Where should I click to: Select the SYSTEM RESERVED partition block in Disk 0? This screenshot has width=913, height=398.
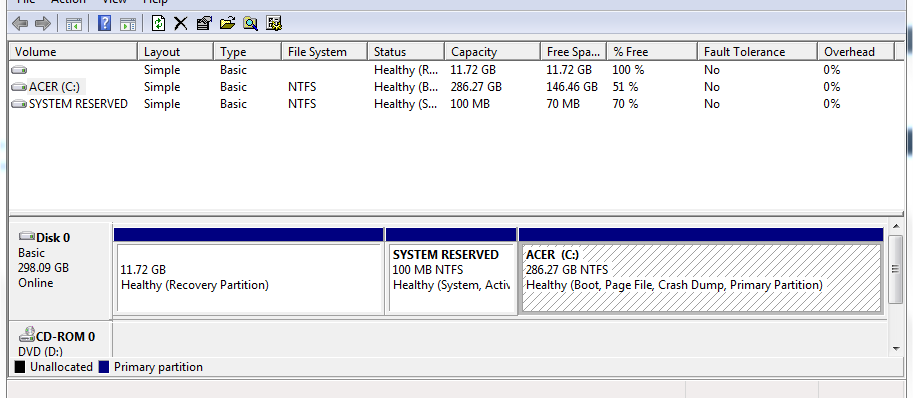click(451, 271)
